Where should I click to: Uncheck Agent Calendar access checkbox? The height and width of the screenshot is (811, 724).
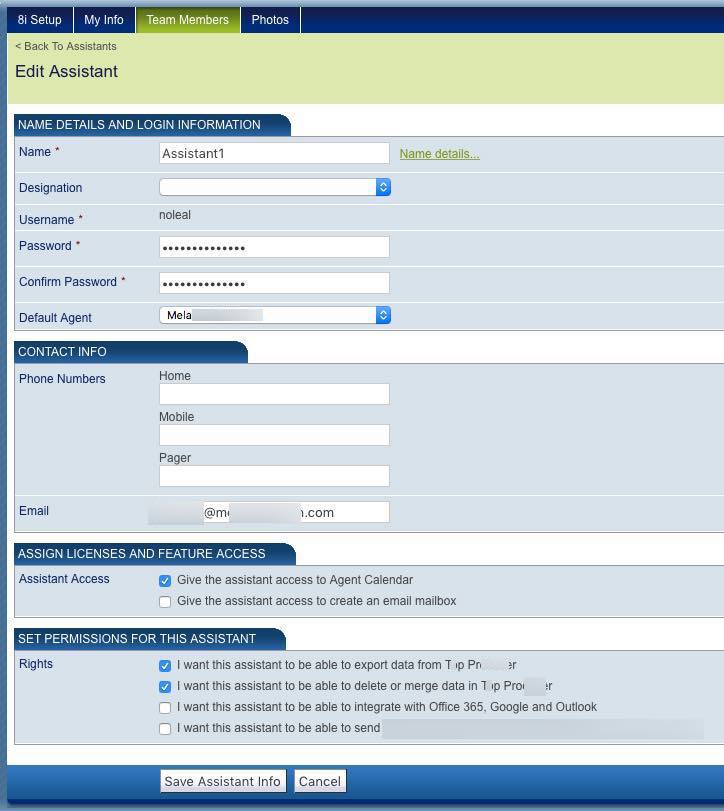tap(165, 581)
